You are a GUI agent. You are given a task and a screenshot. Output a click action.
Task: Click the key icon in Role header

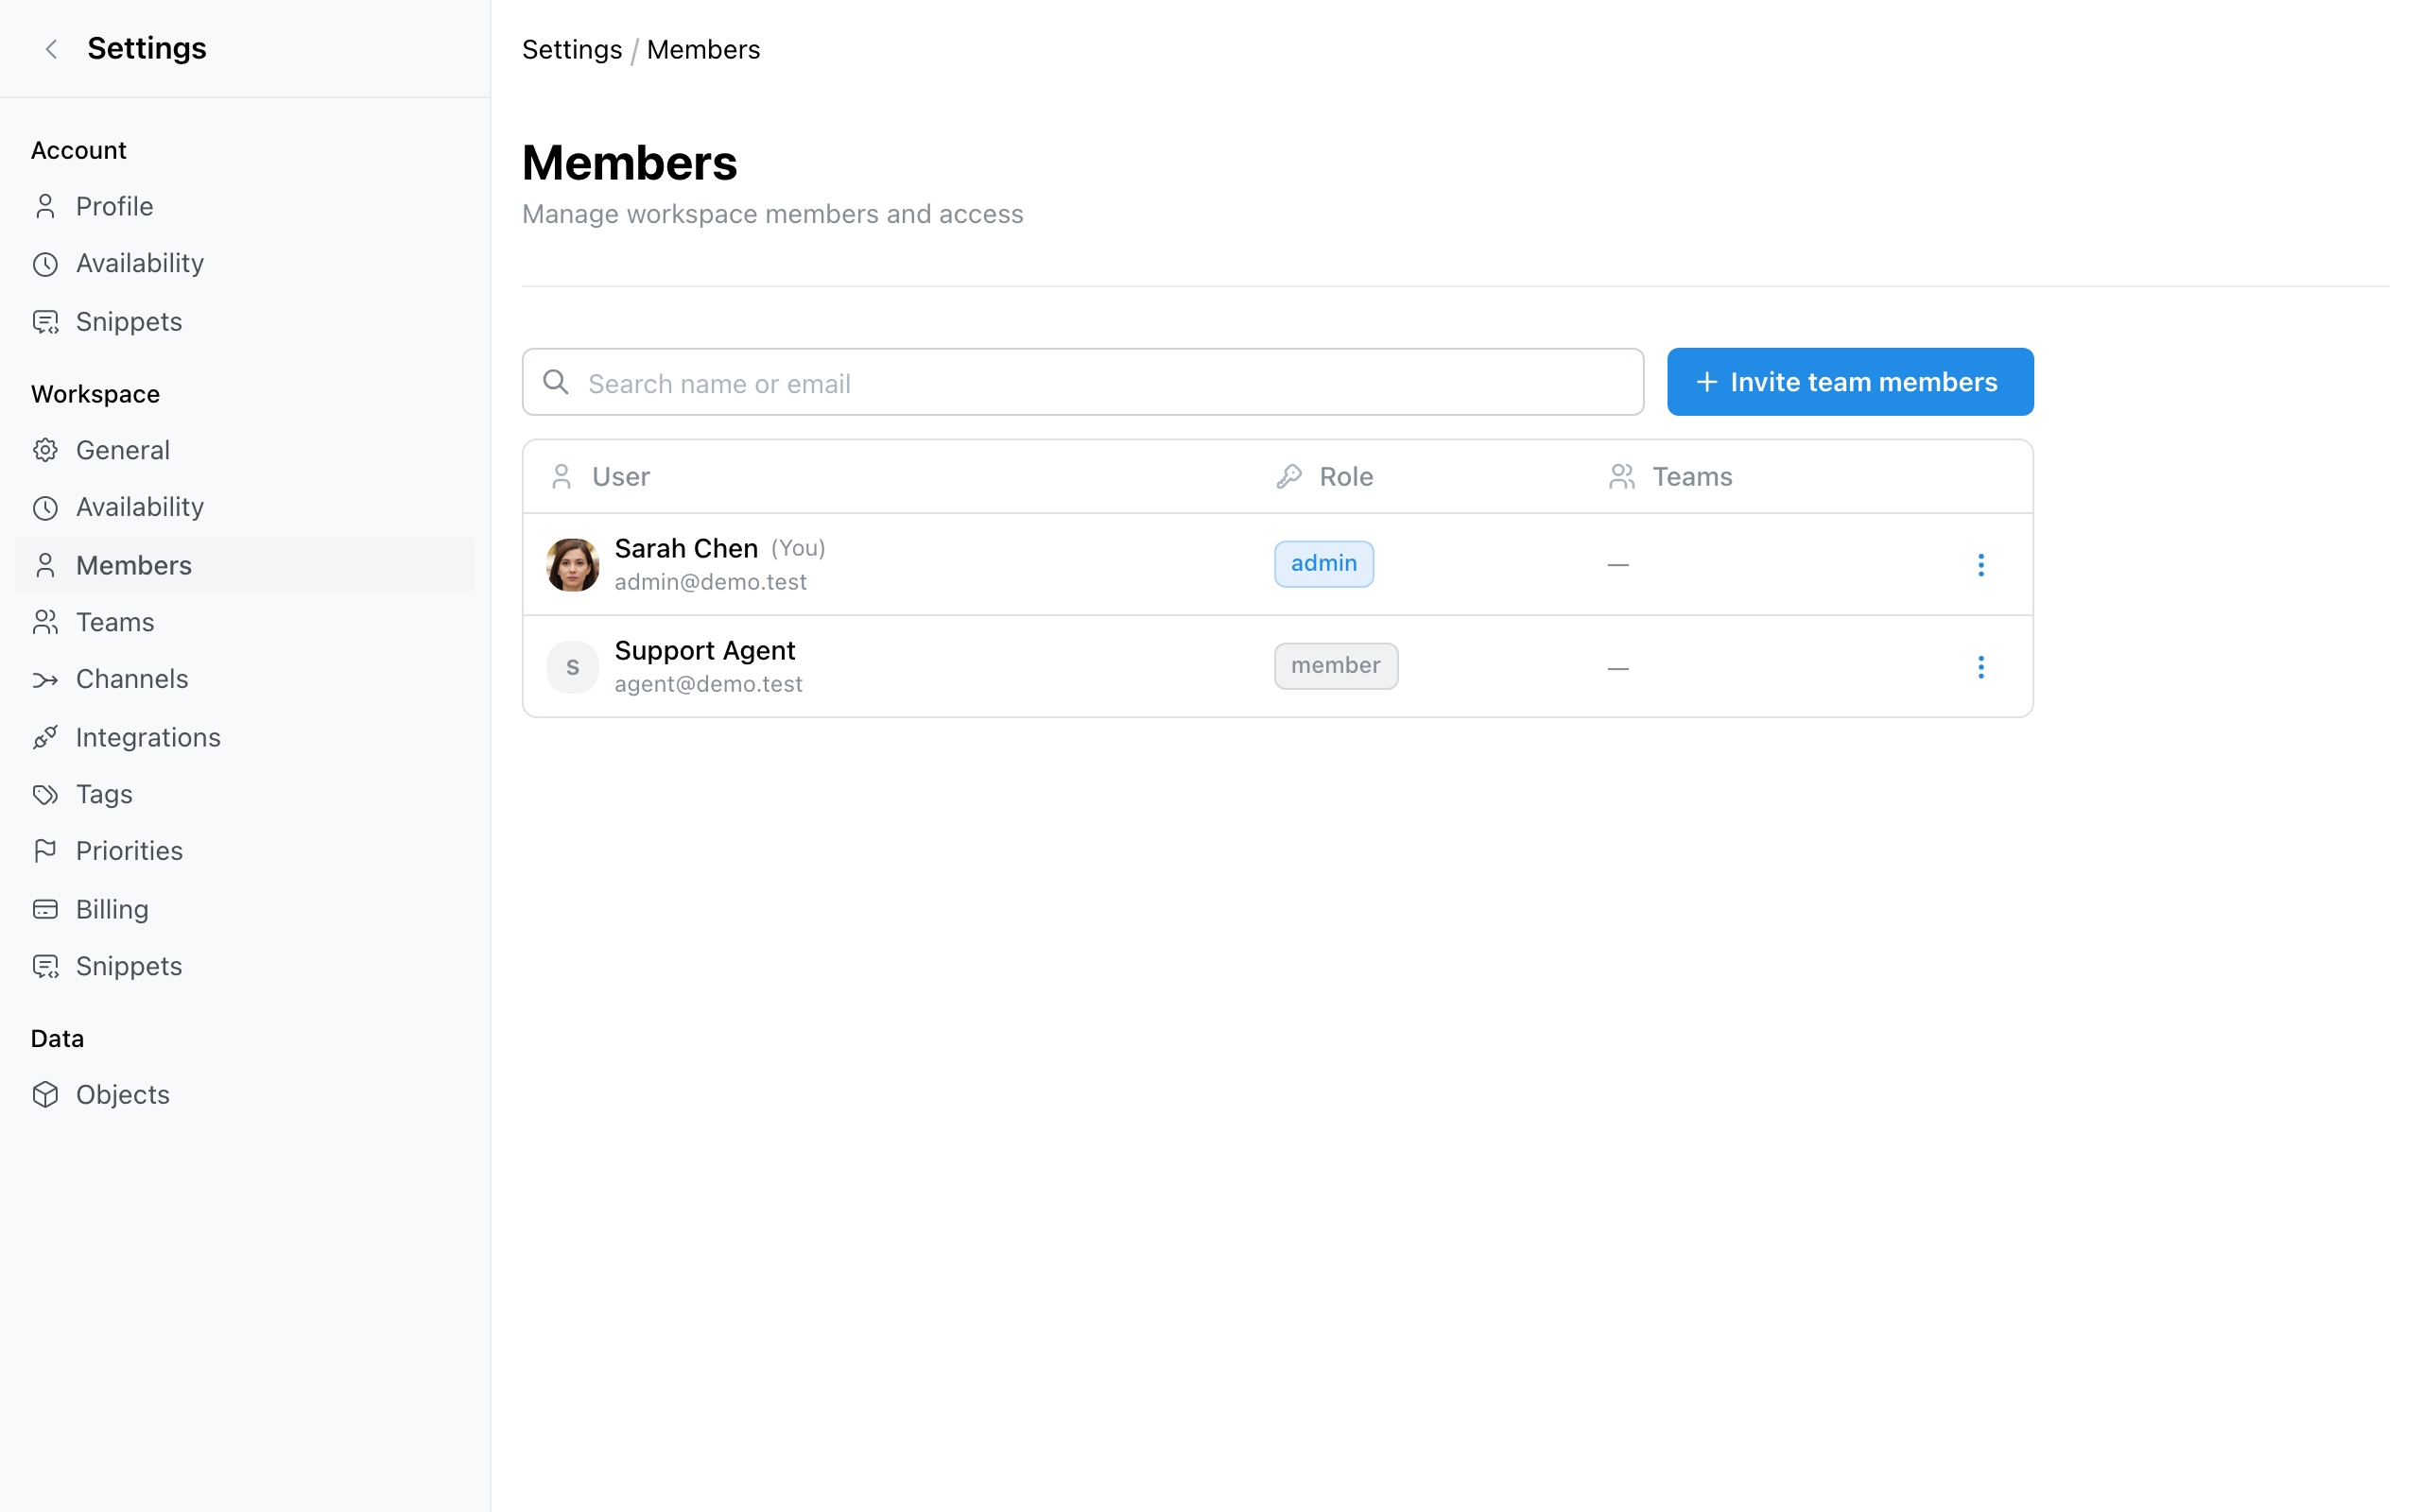click(1289, 477)
